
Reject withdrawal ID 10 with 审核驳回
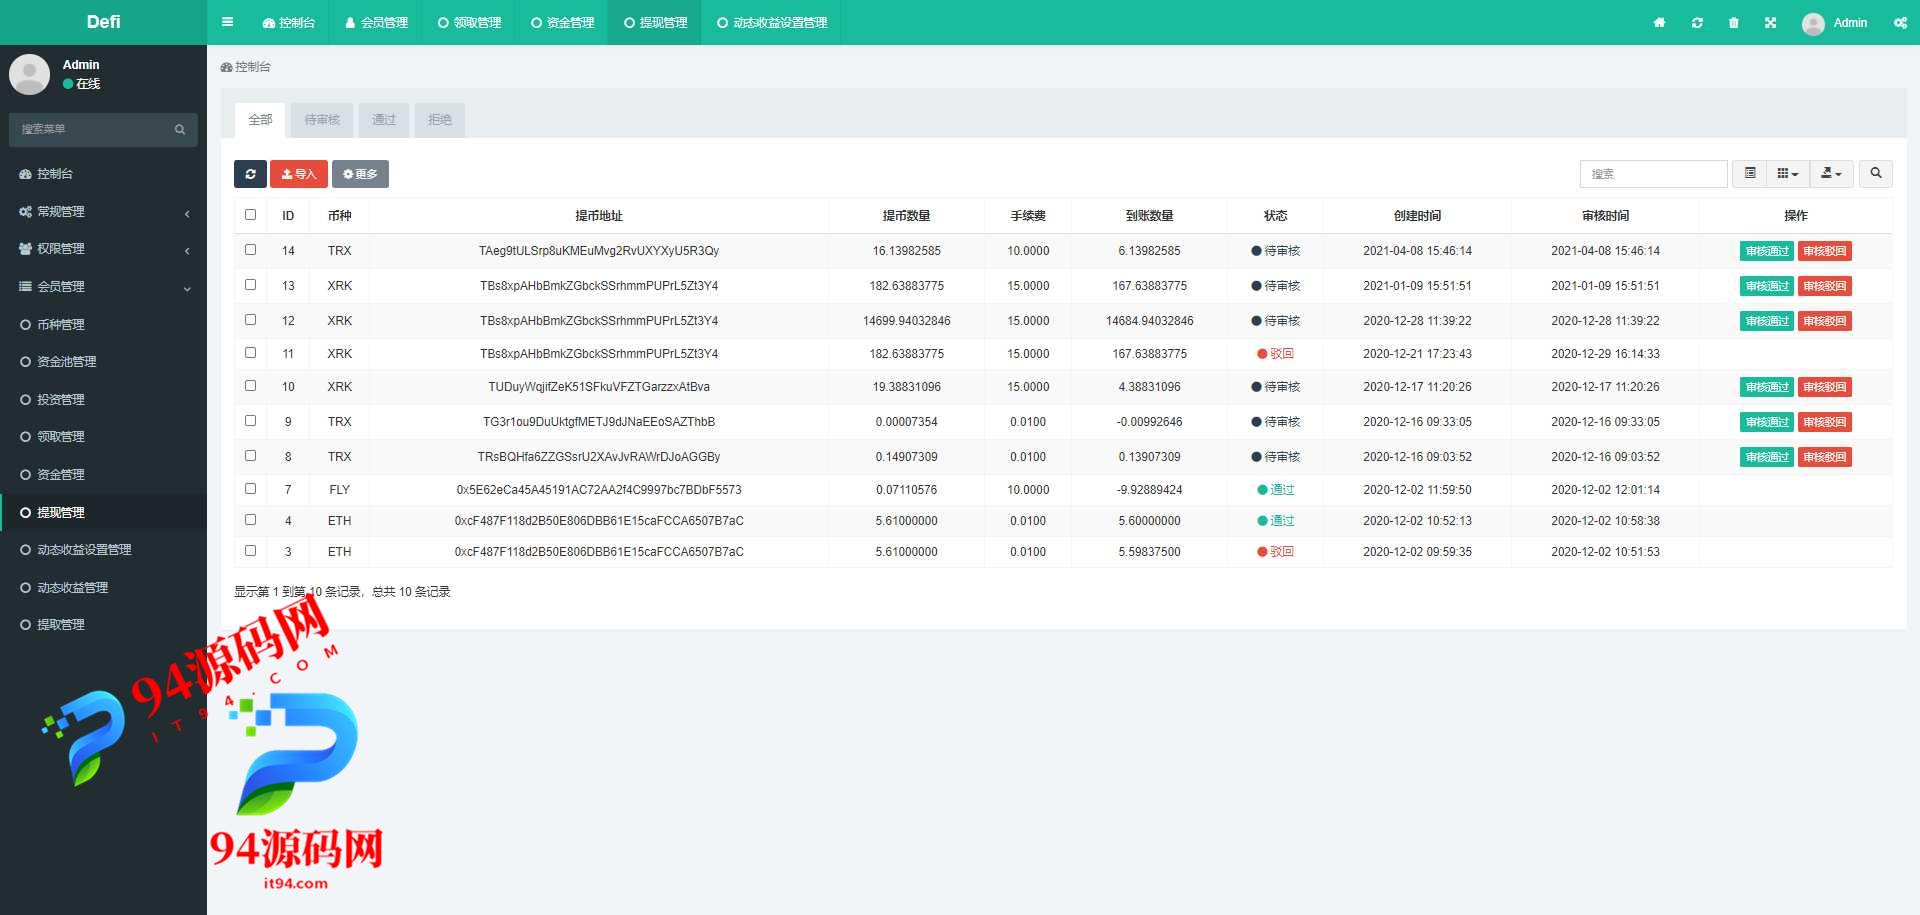tap(1825, 387)
